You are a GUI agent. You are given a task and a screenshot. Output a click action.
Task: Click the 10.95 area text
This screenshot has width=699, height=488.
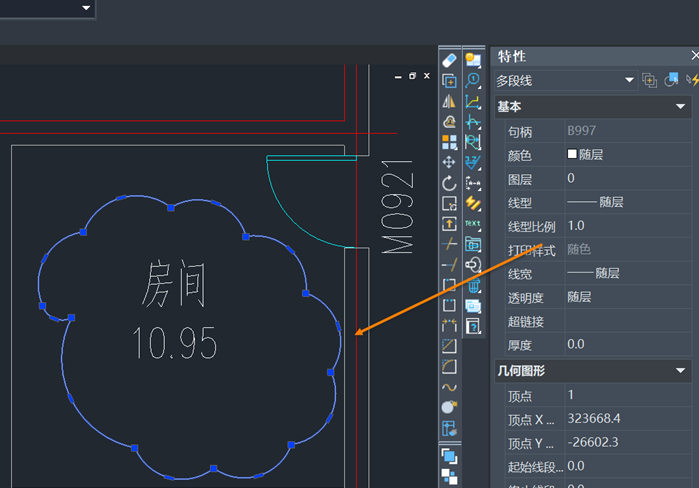(174, 343)
